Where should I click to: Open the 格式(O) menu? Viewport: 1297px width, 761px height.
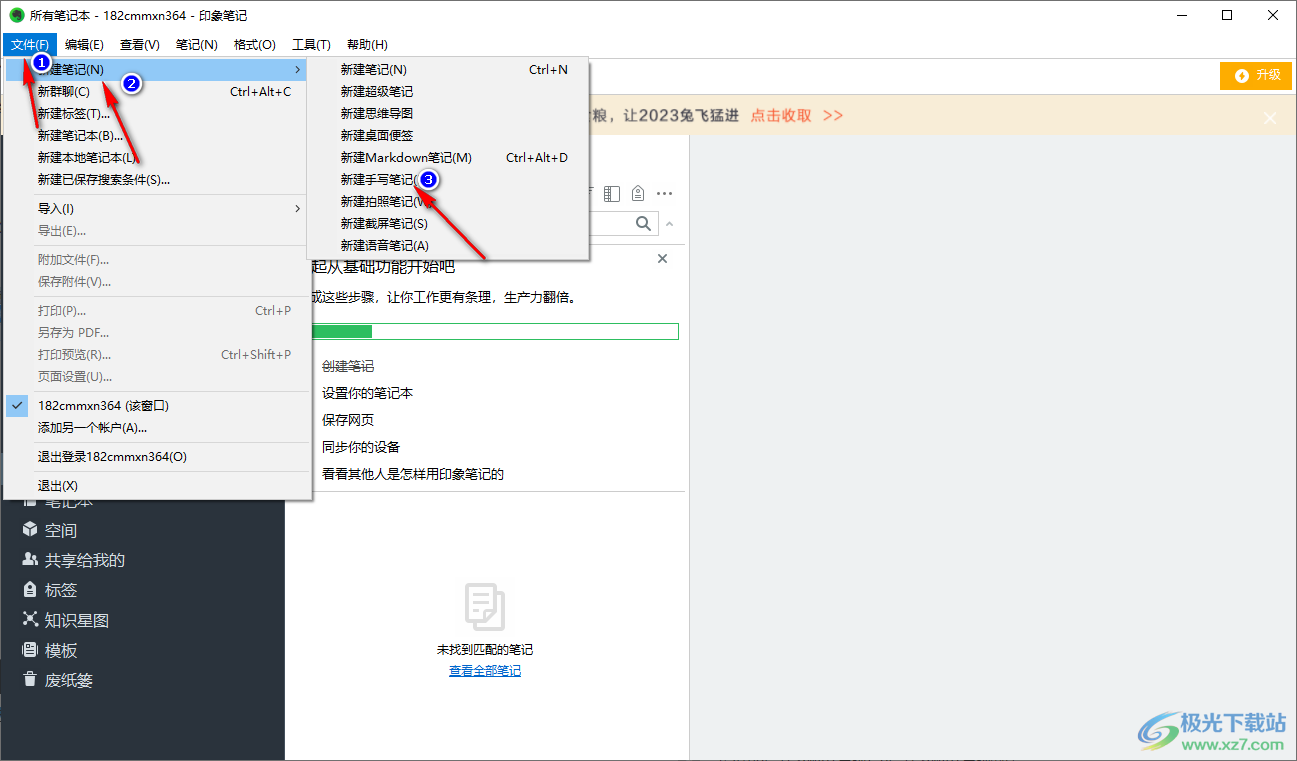click(x=255, y=44)
